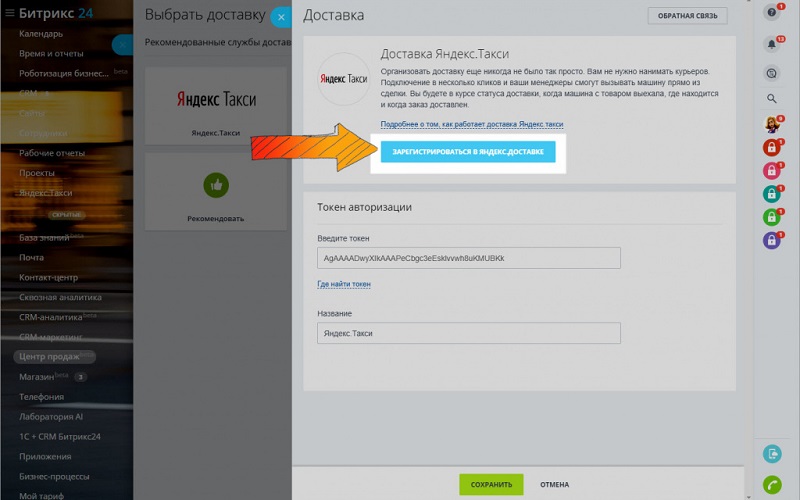Image resolution: width=800 pixels, height=500 pixels.
Task: Open the Подробнее о том, как работает доставка link
Action: point(472,124)
